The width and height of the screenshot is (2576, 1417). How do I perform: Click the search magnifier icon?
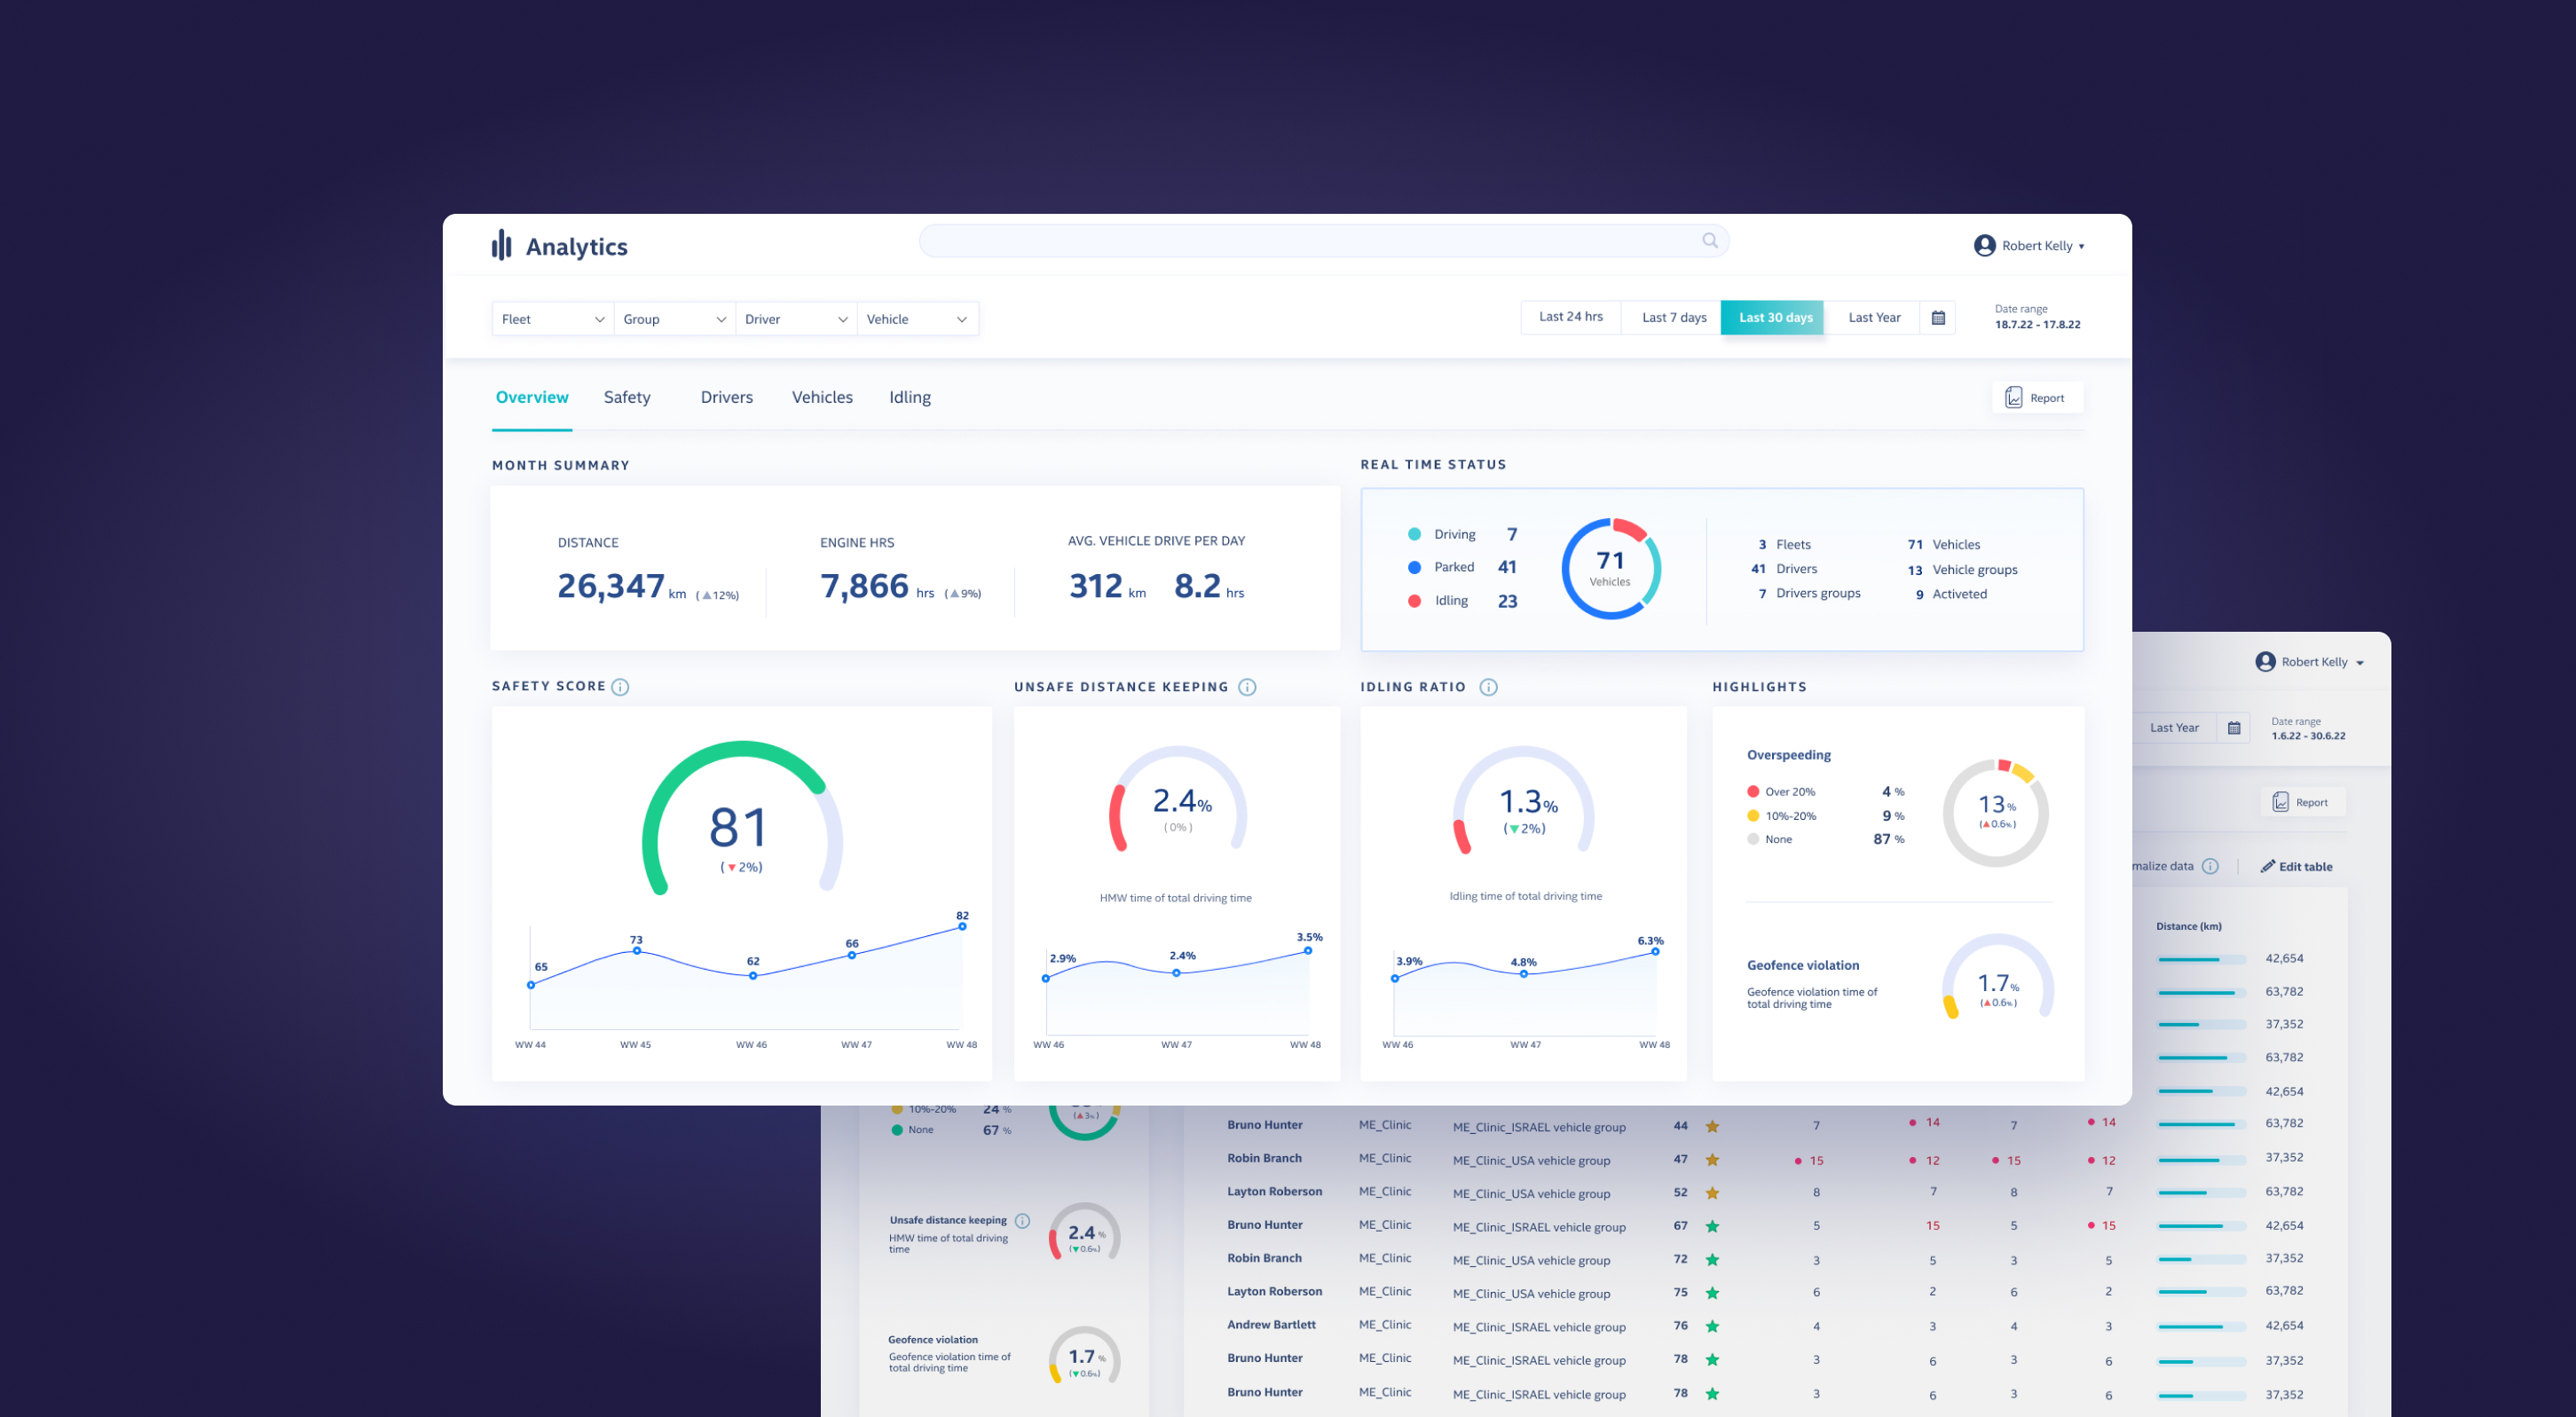pyautogui.click(x=1709, y=241)
